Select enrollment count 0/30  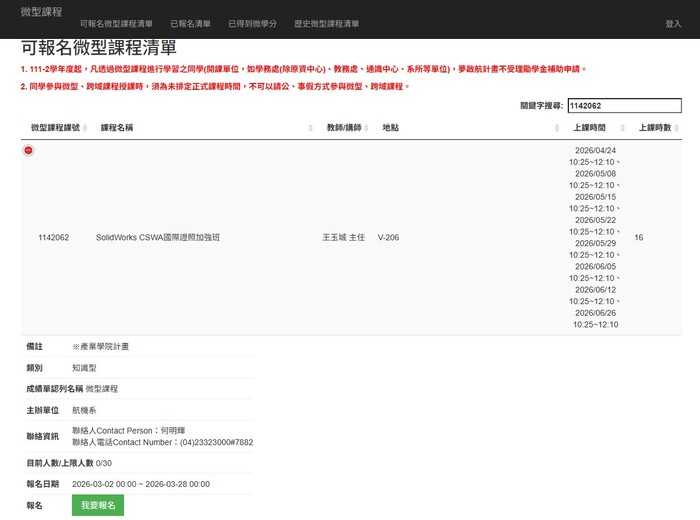click(104, 463)
